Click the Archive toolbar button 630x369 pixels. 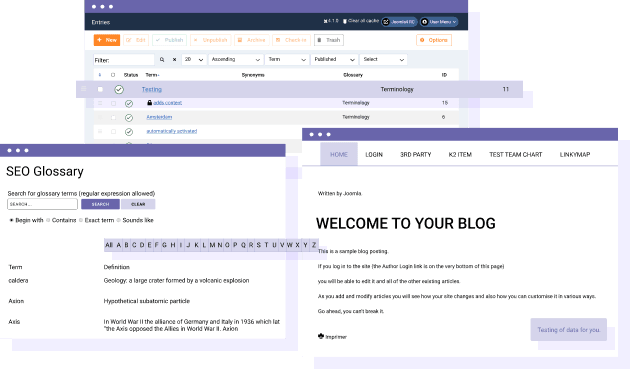(252, 40)
